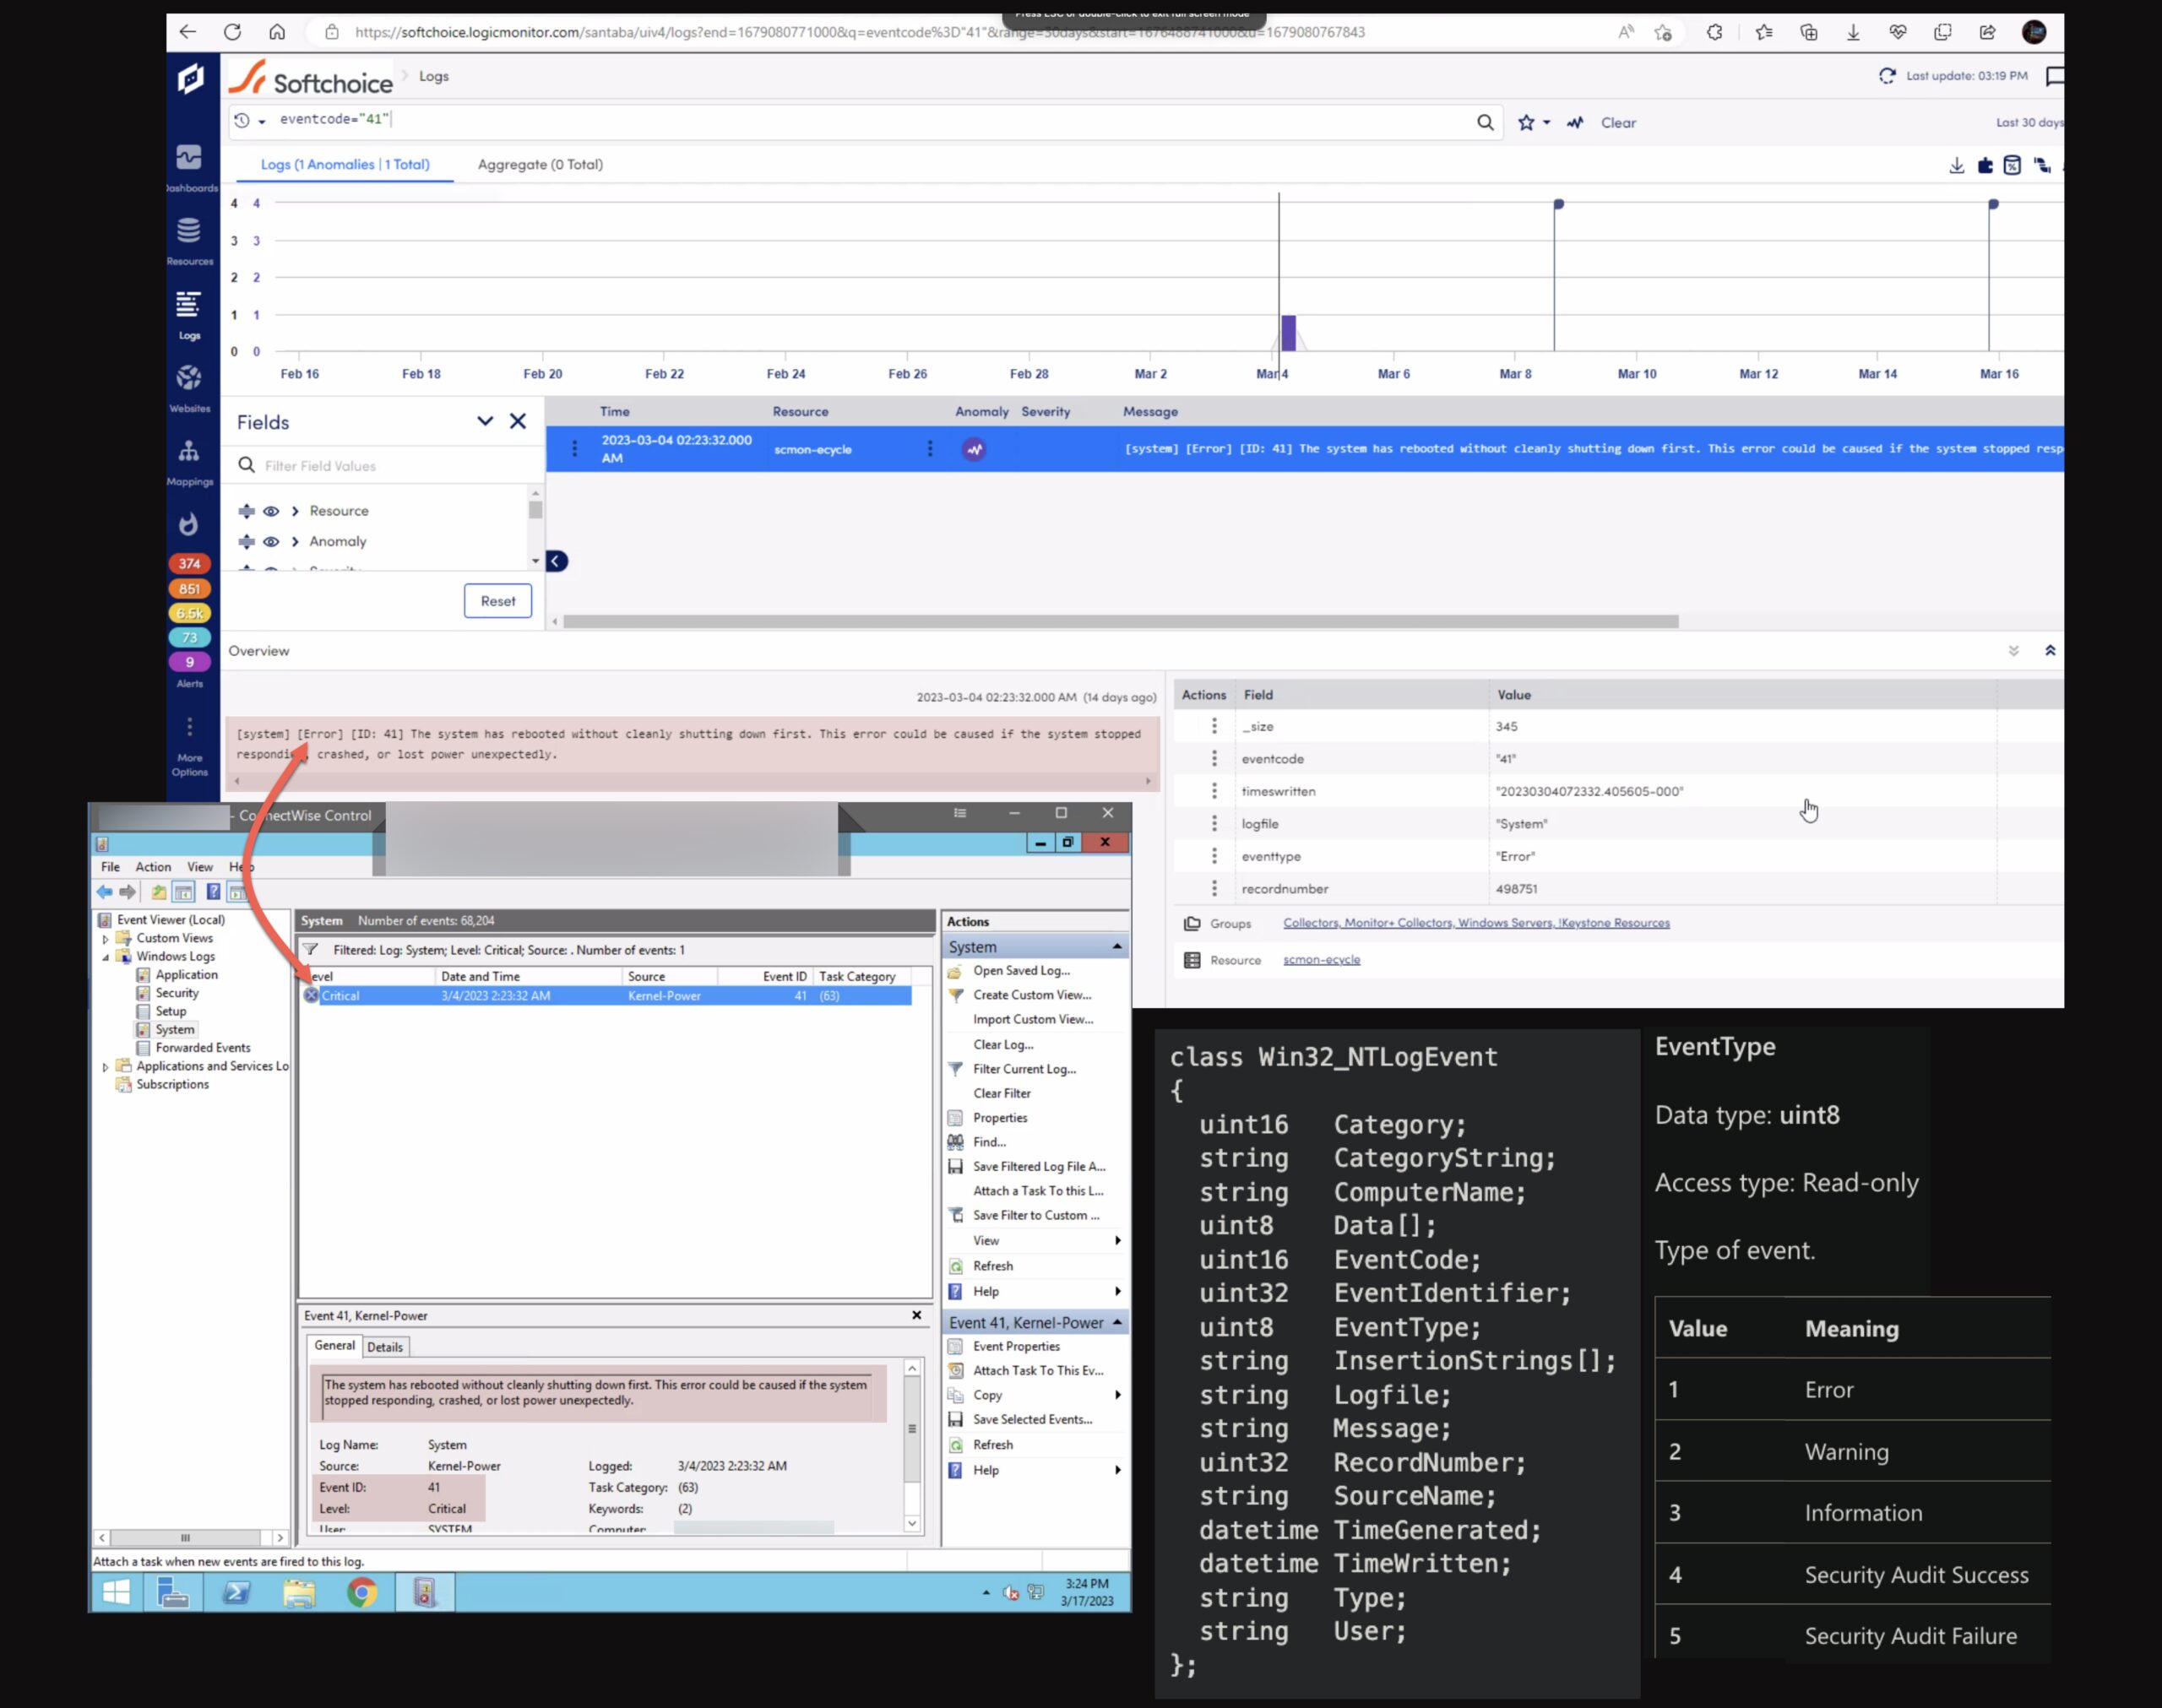Screen dimensions: 2162x1708
Task: Click the LogicMonitor logo at the sidebar top
Action: coord(190,78)
